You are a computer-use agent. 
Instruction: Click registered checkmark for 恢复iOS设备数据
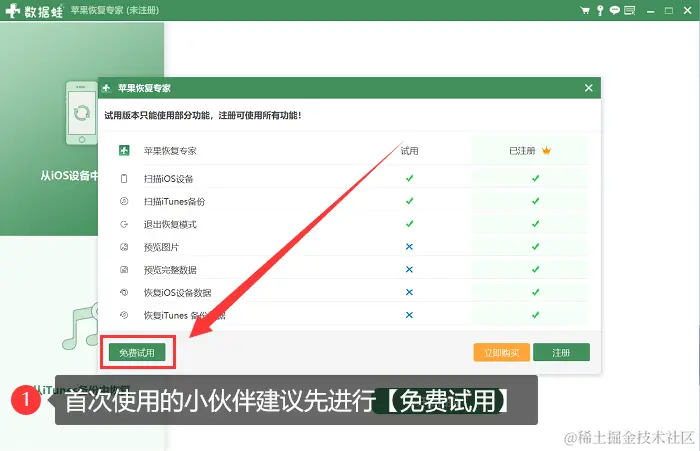[536, 292]
